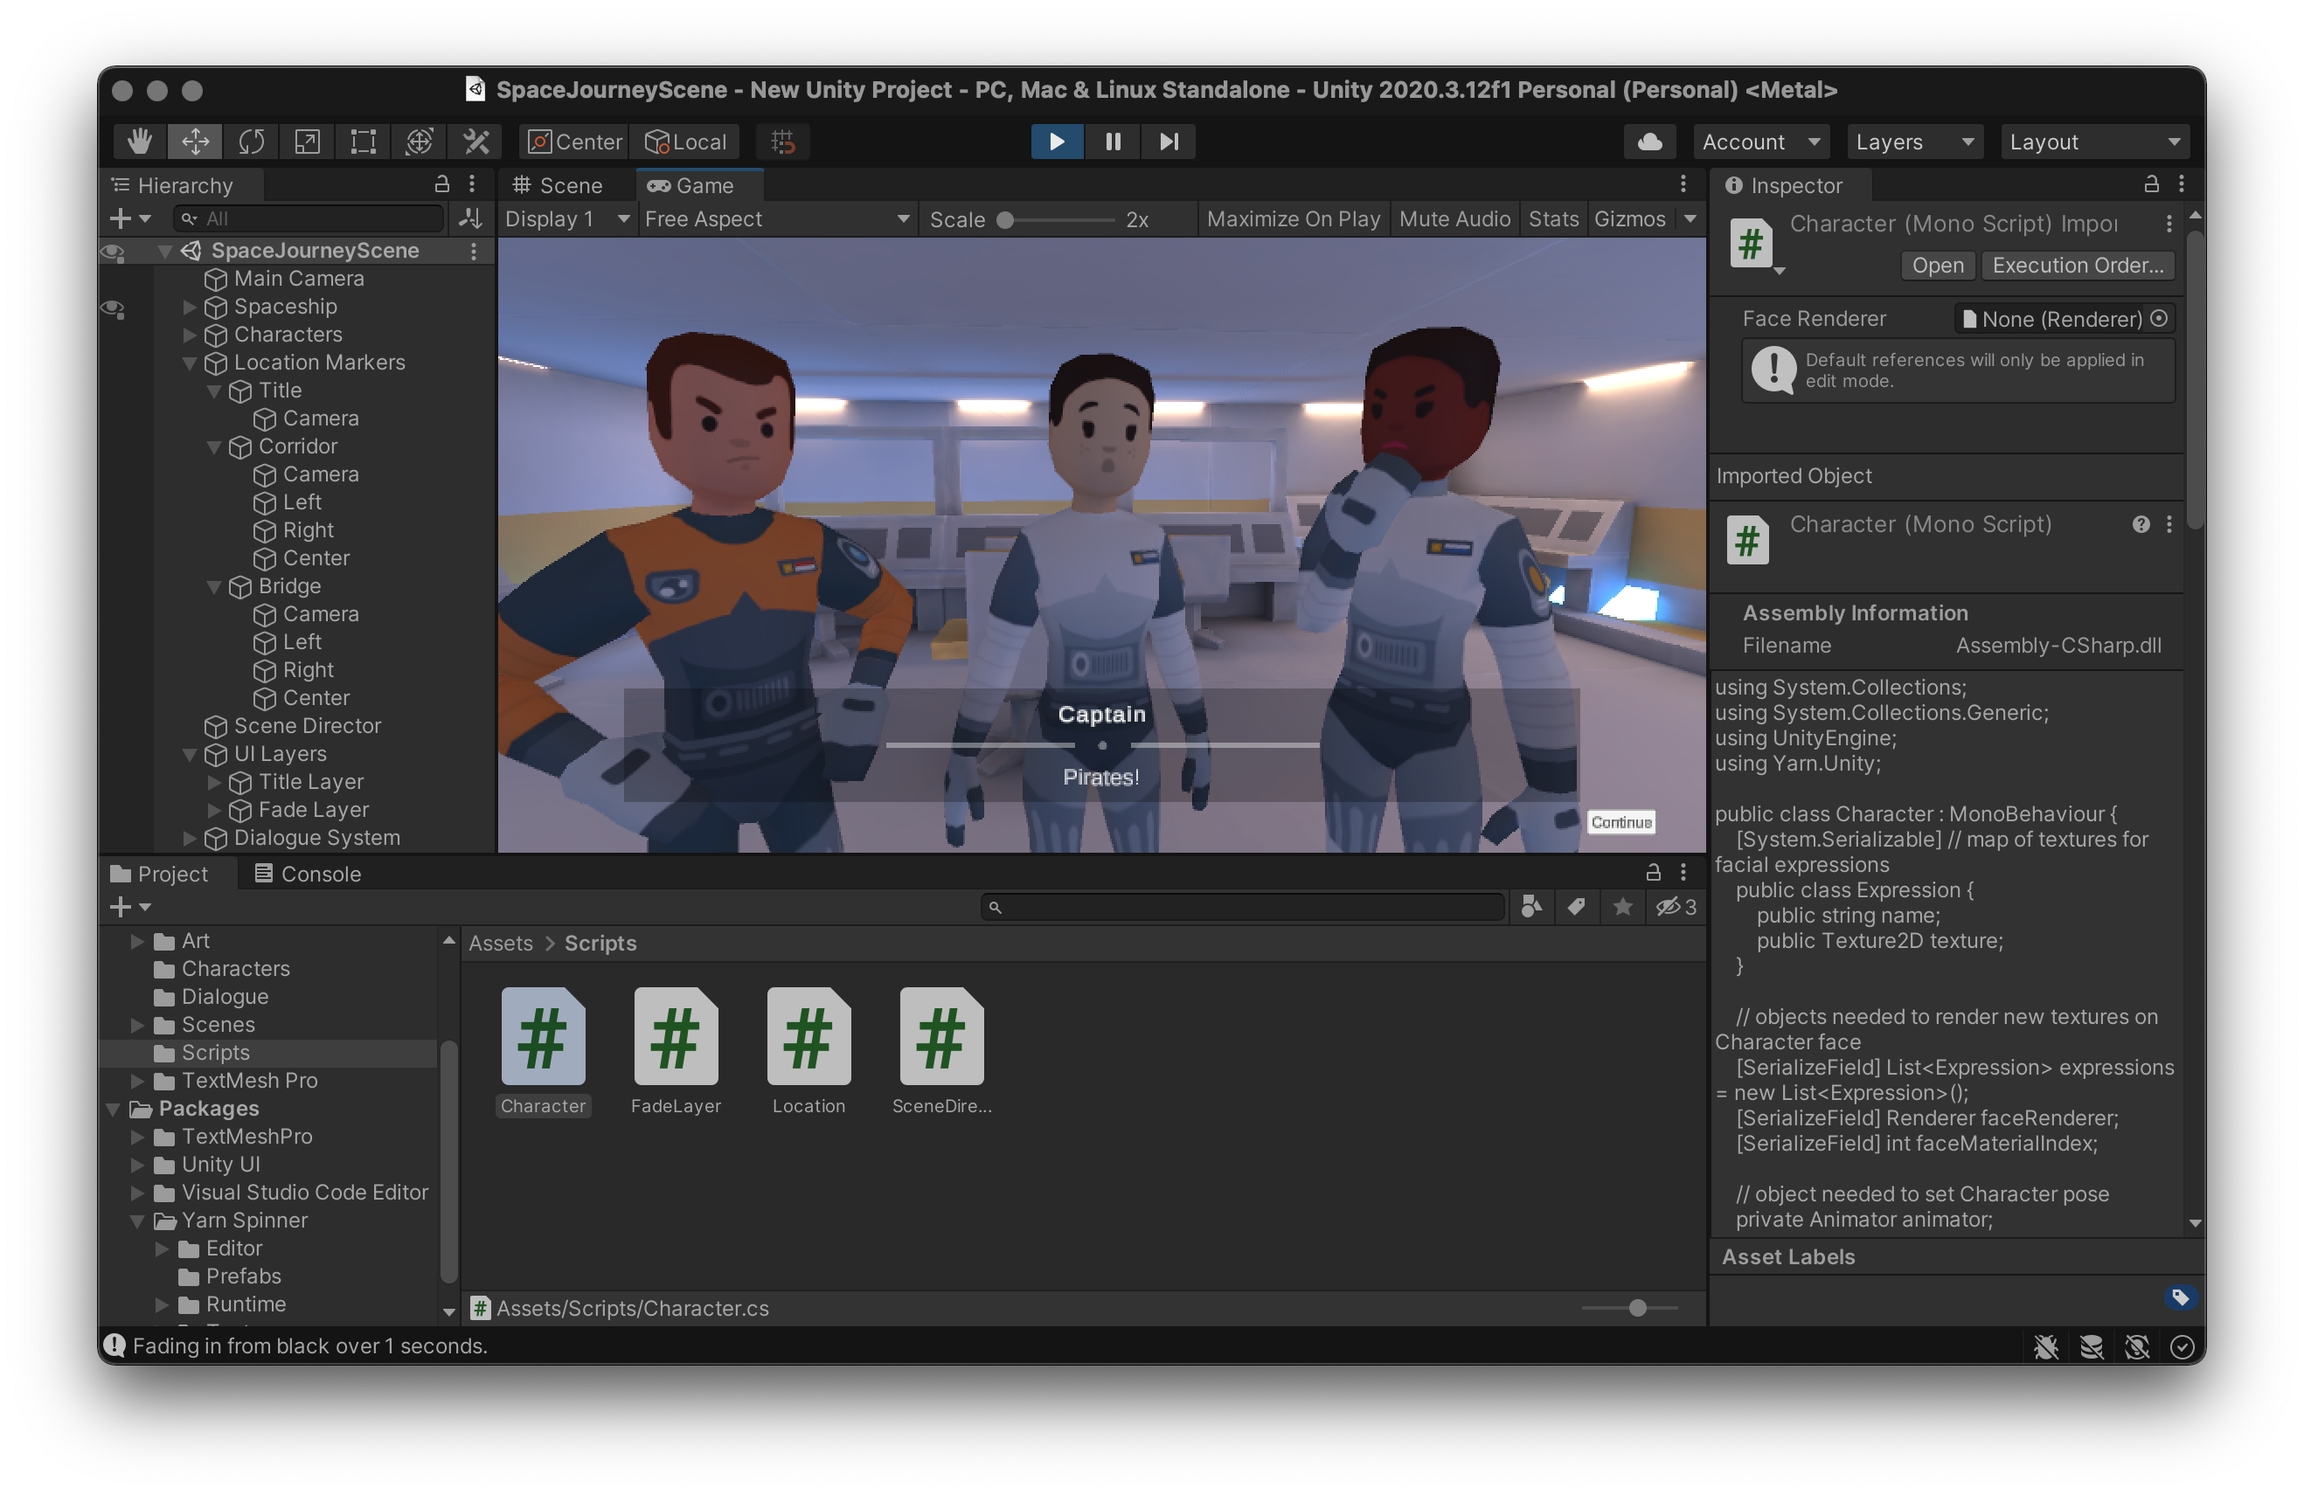Click the Step frame button
Screen dimensions: 2304x1494
click(1168, 141)
